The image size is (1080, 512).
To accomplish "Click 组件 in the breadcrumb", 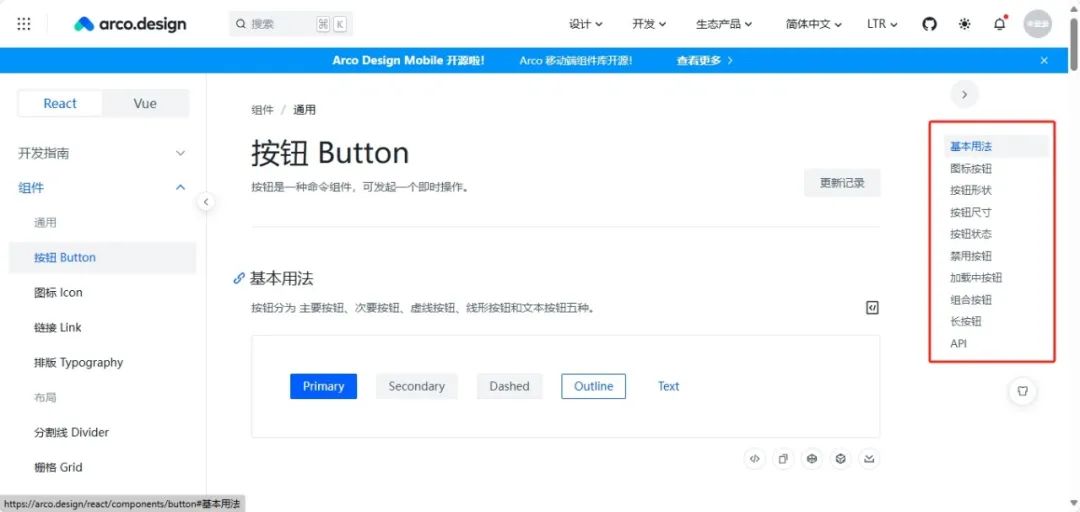I will tap(262, 110).
